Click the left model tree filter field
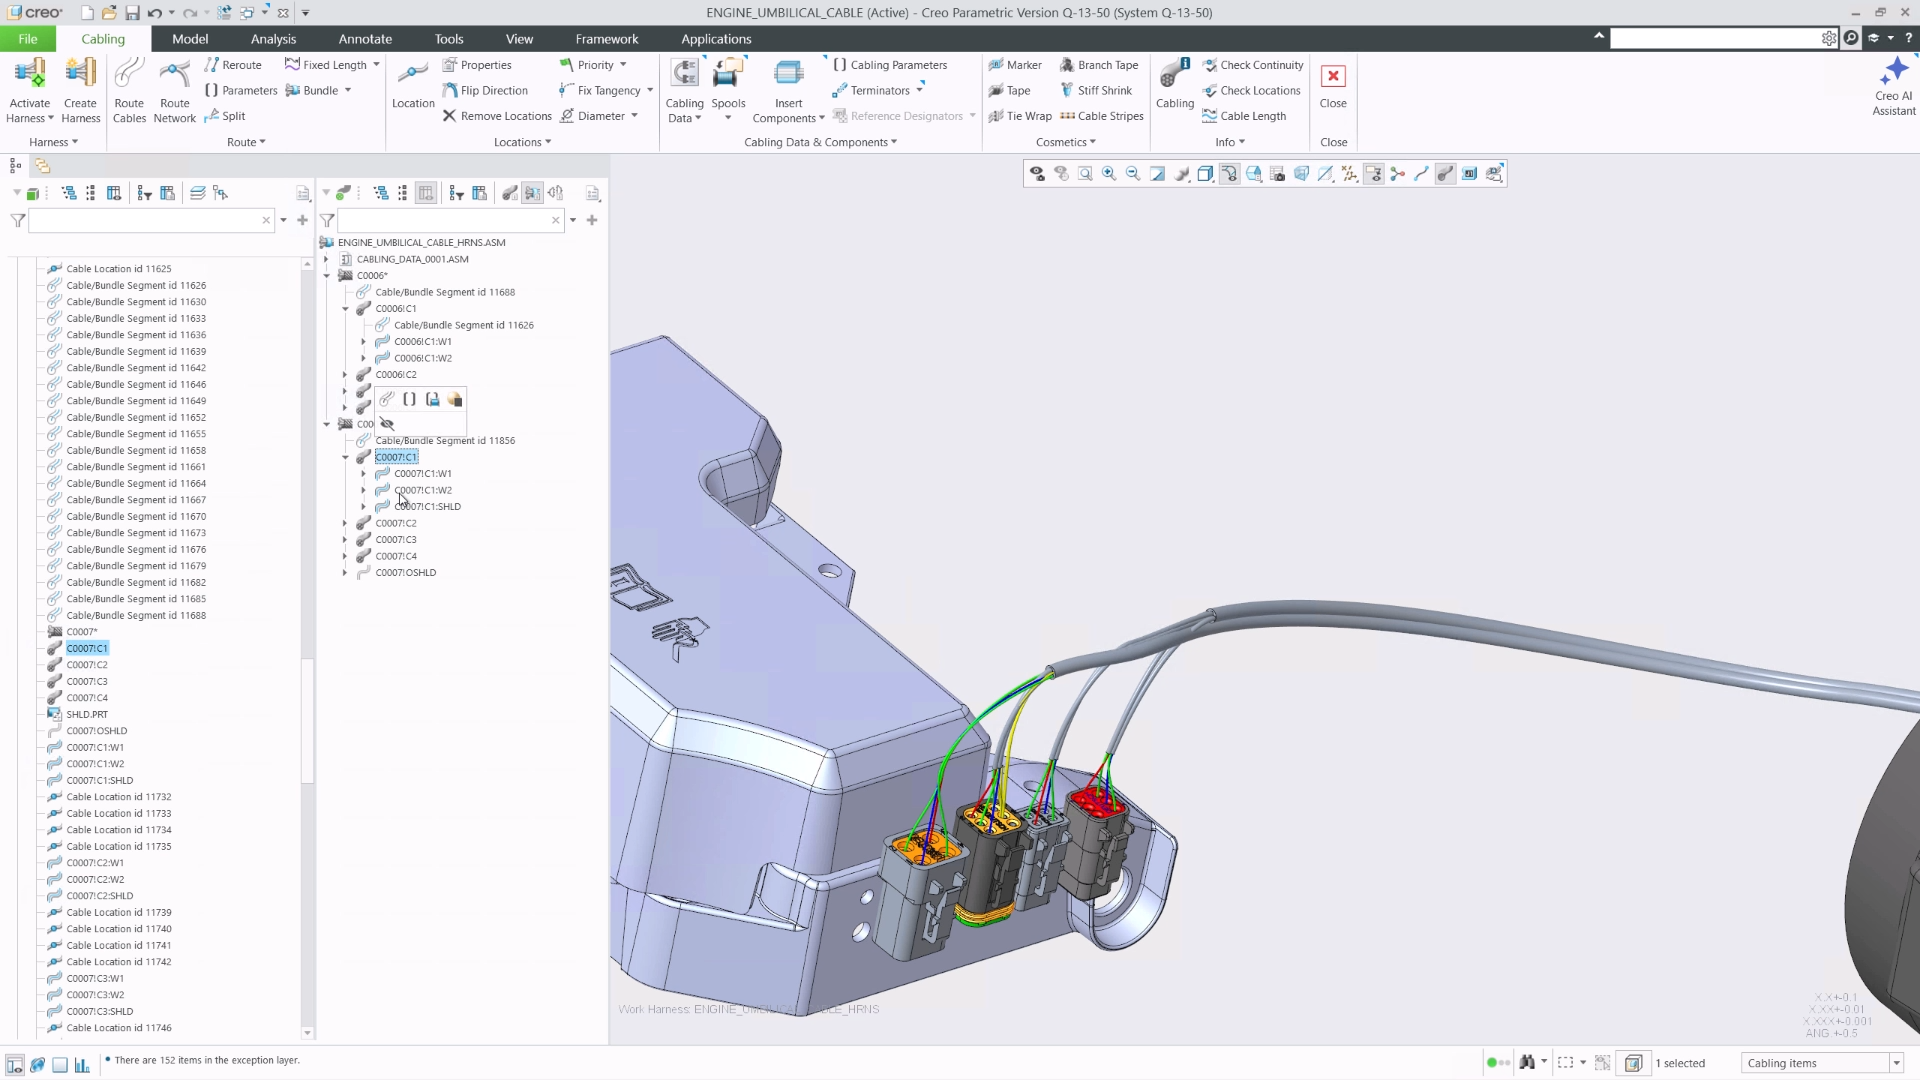 tap(147, 220)
